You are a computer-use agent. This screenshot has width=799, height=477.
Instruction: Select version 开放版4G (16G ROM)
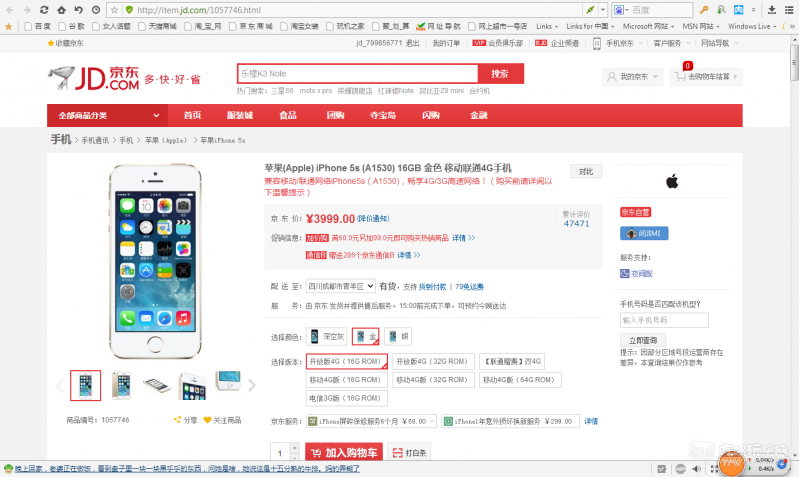(x=347, y=361)
